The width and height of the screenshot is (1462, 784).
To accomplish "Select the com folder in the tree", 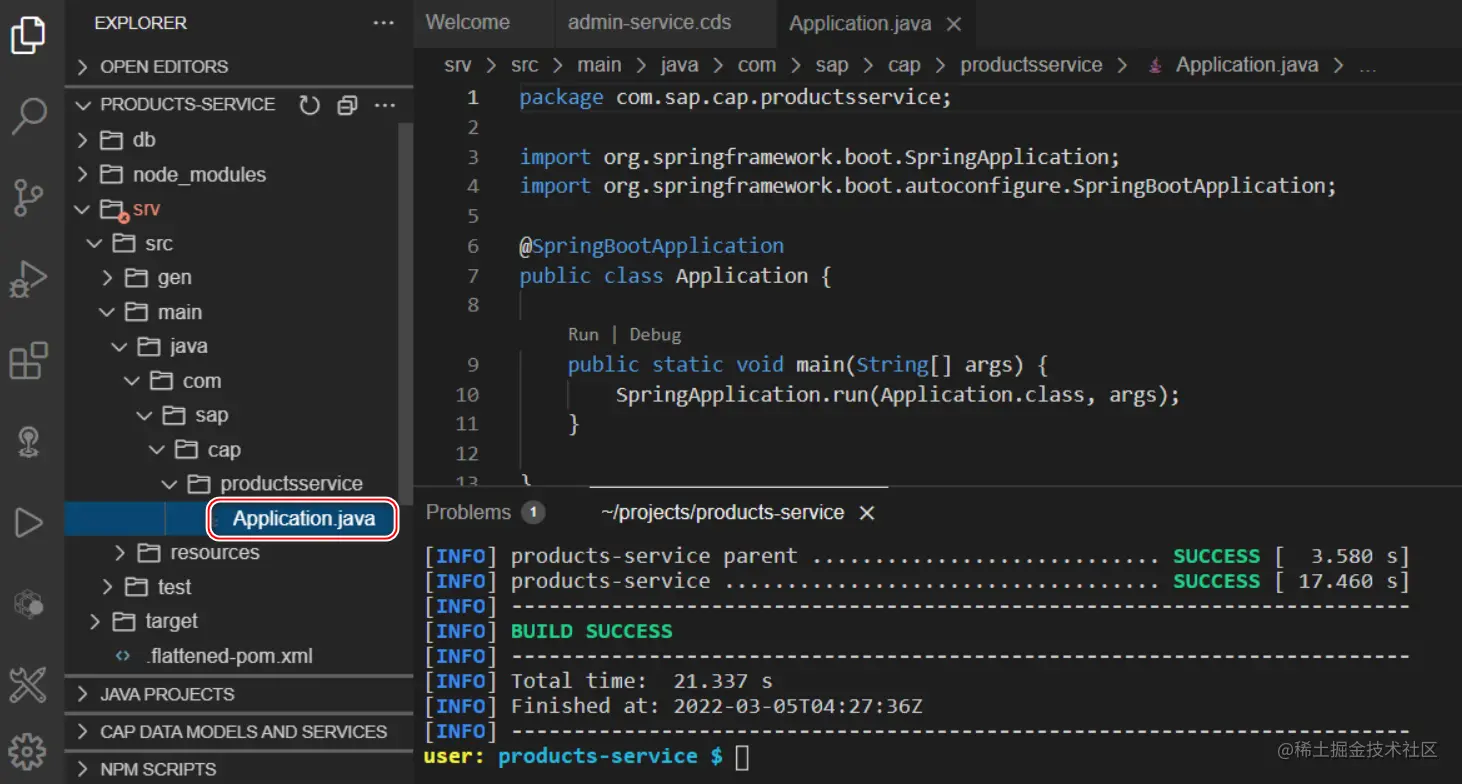I will (x=202, y=382).
